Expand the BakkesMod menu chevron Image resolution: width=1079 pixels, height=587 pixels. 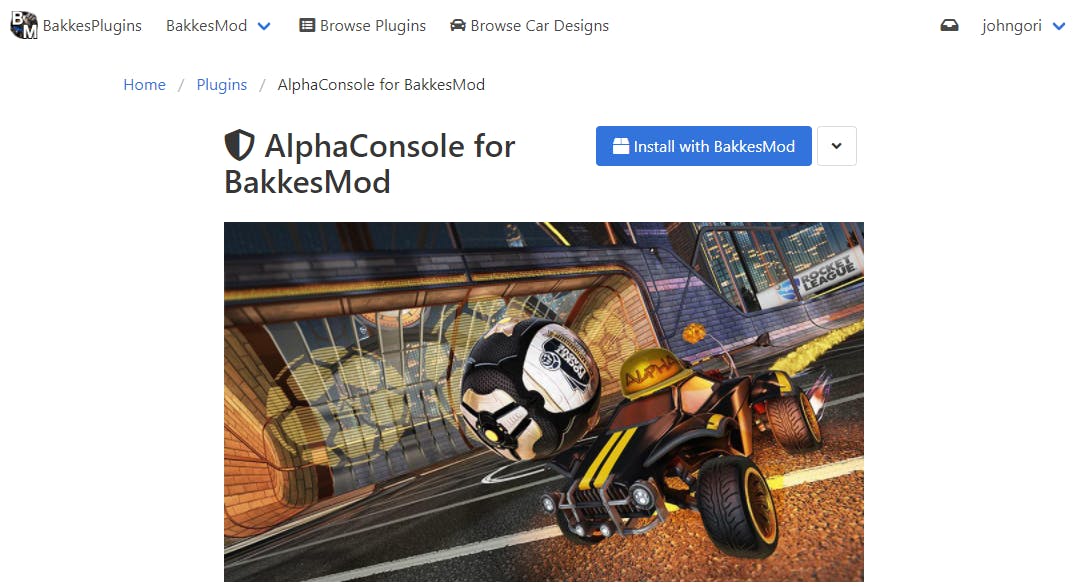(264, 26)
